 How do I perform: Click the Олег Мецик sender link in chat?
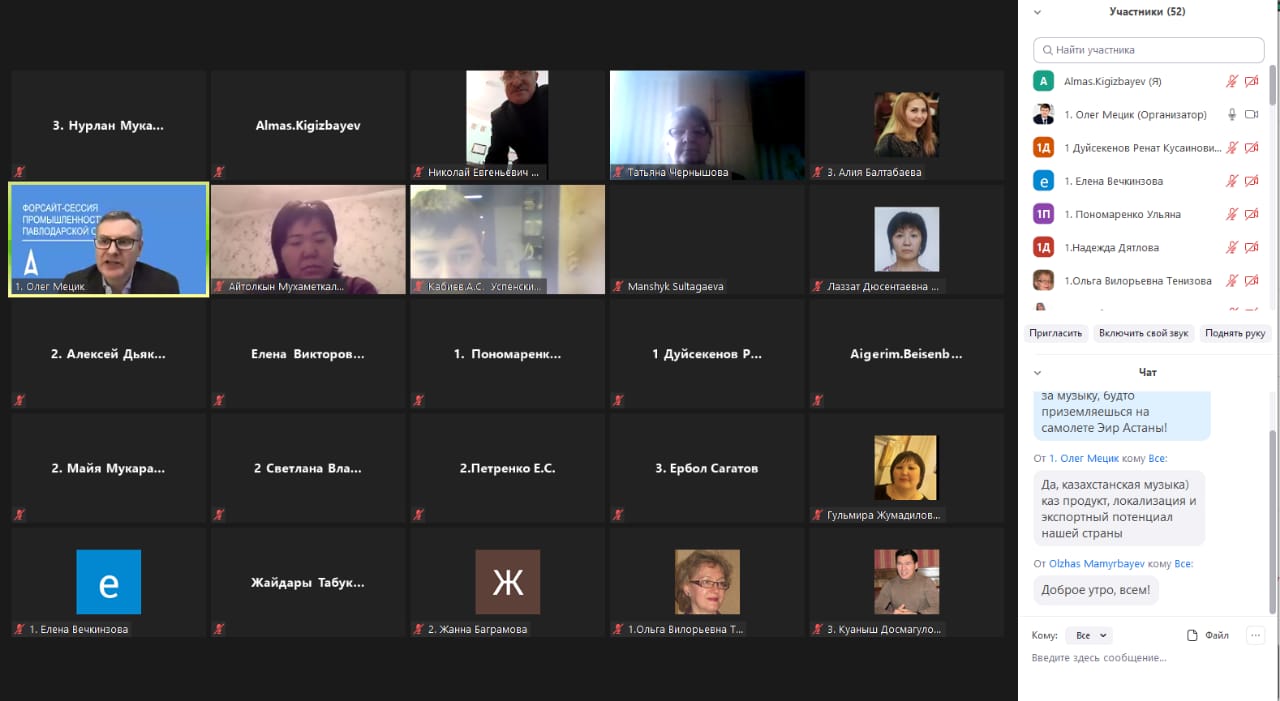point(1083,458)
